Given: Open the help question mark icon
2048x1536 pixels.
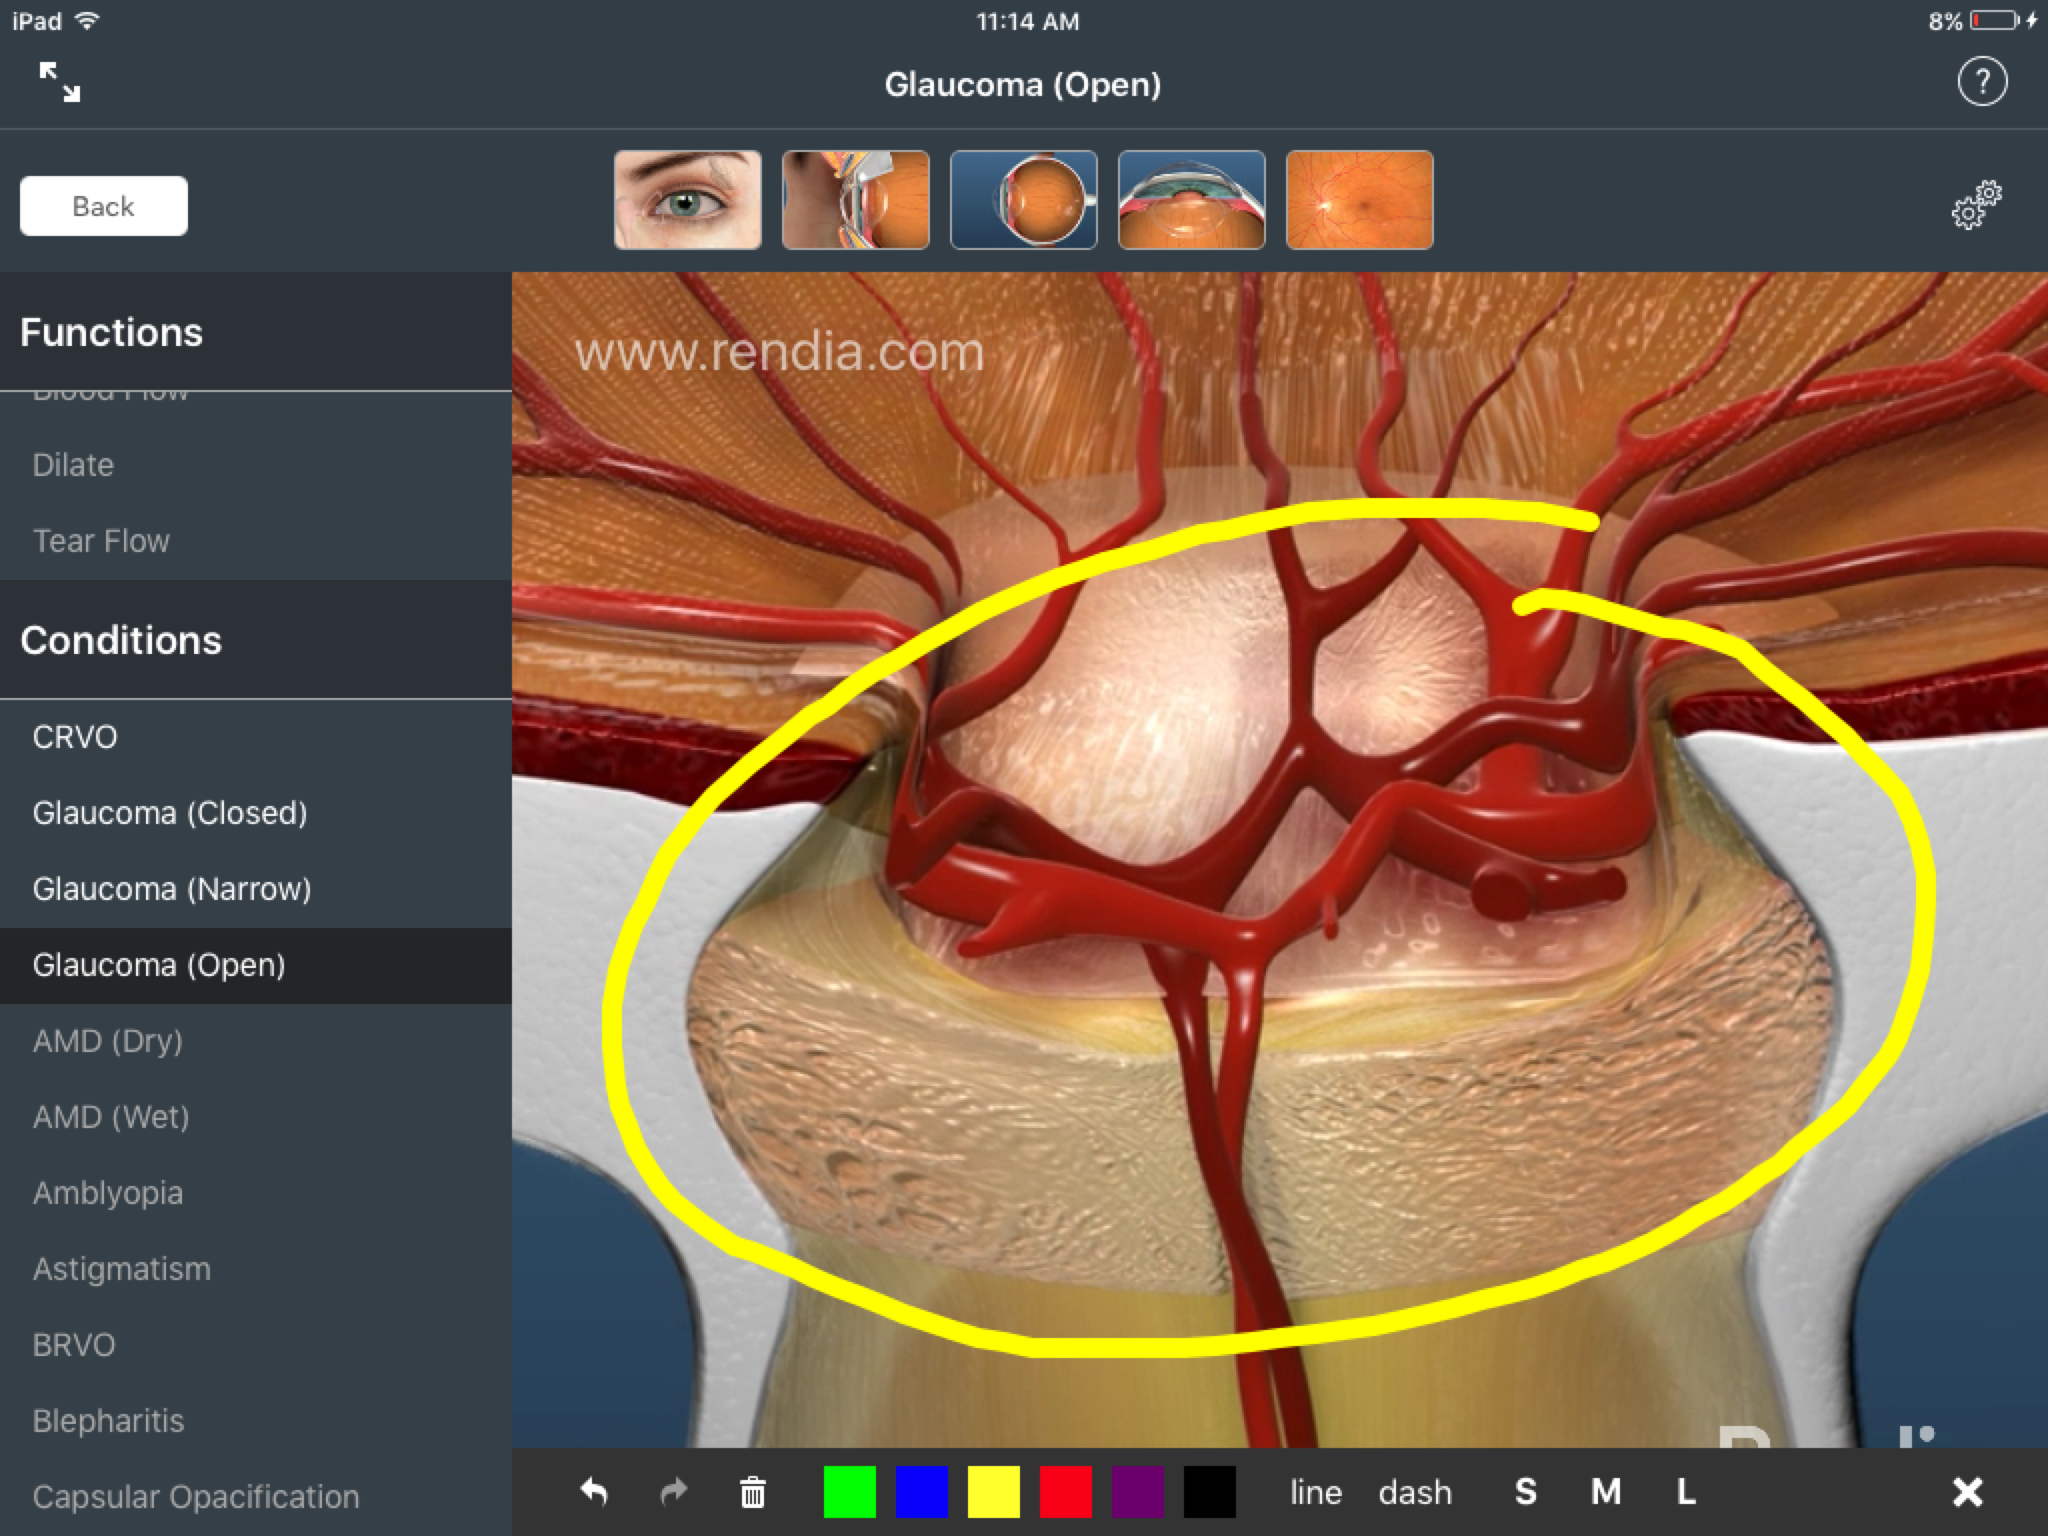Looking at the screenshot, I should pos(1982,82).
